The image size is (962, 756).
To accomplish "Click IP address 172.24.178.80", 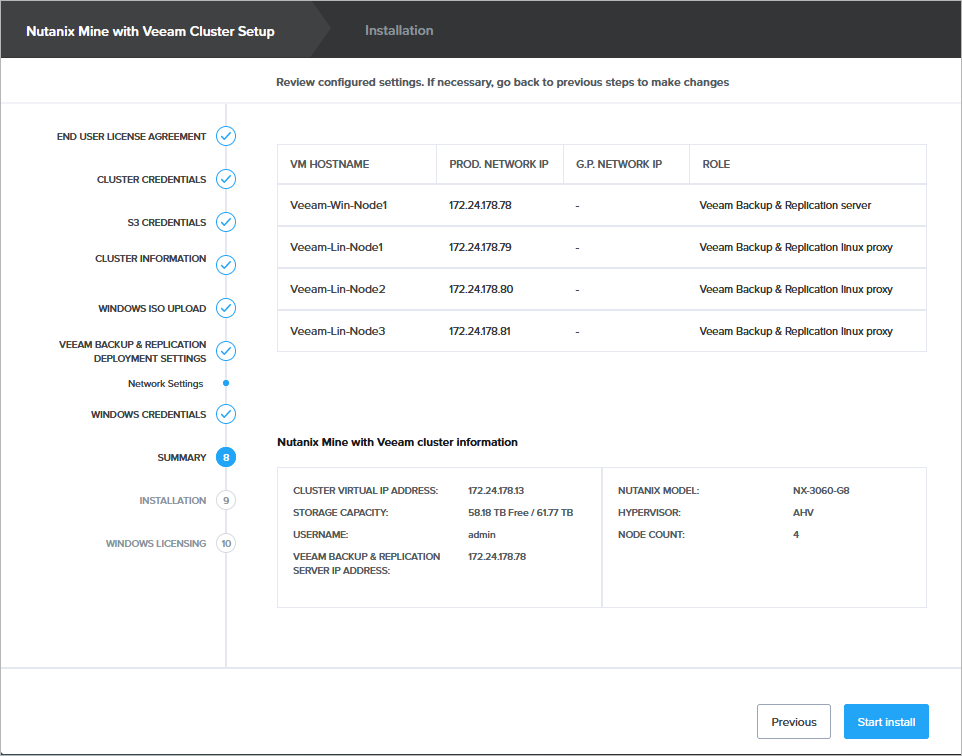I will (x=481, y=288).
